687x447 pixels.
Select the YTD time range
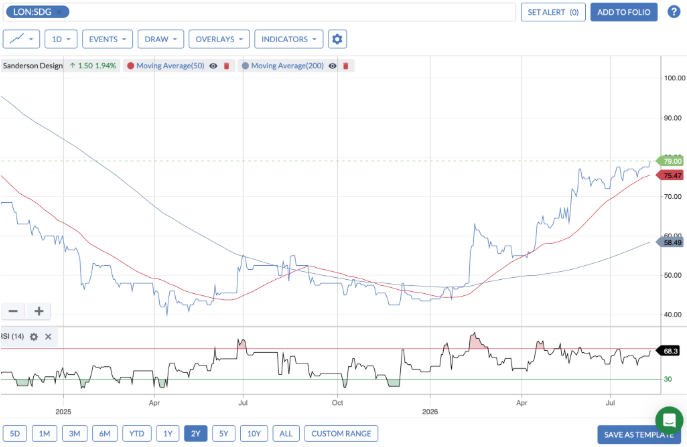tap(137, 433)
